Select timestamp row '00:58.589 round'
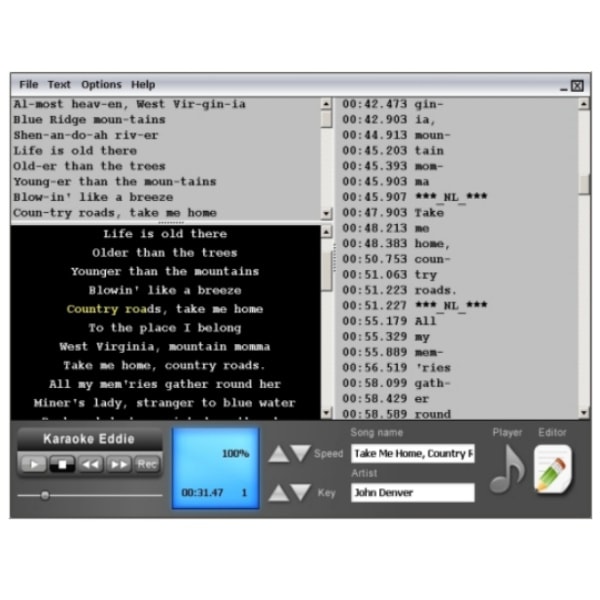 click(396, 414)
